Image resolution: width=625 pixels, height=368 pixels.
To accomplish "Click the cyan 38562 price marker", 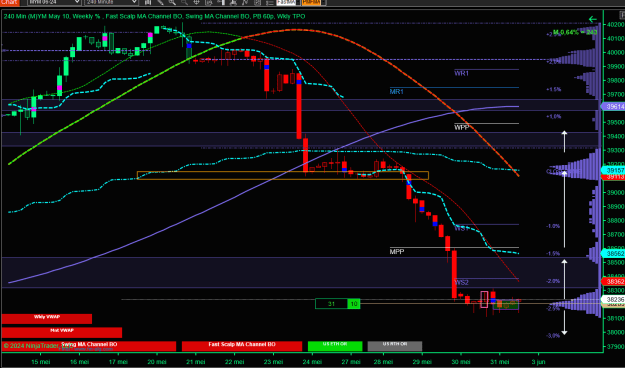I will point(613,254).
